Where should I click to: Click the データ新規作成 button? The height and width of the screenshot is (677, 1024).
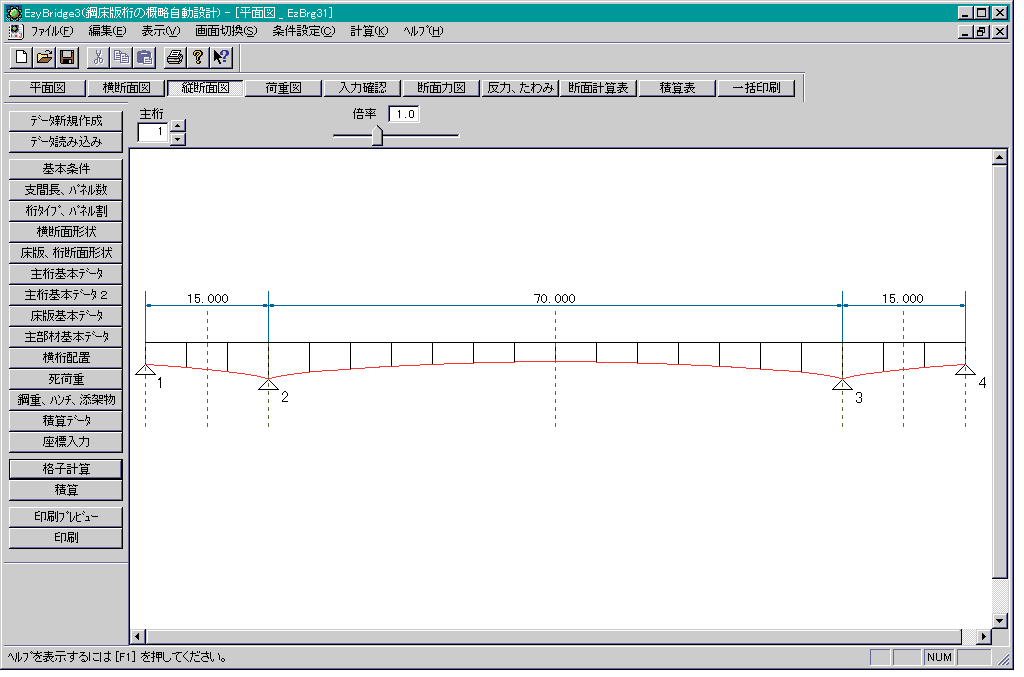click(66, 121)
